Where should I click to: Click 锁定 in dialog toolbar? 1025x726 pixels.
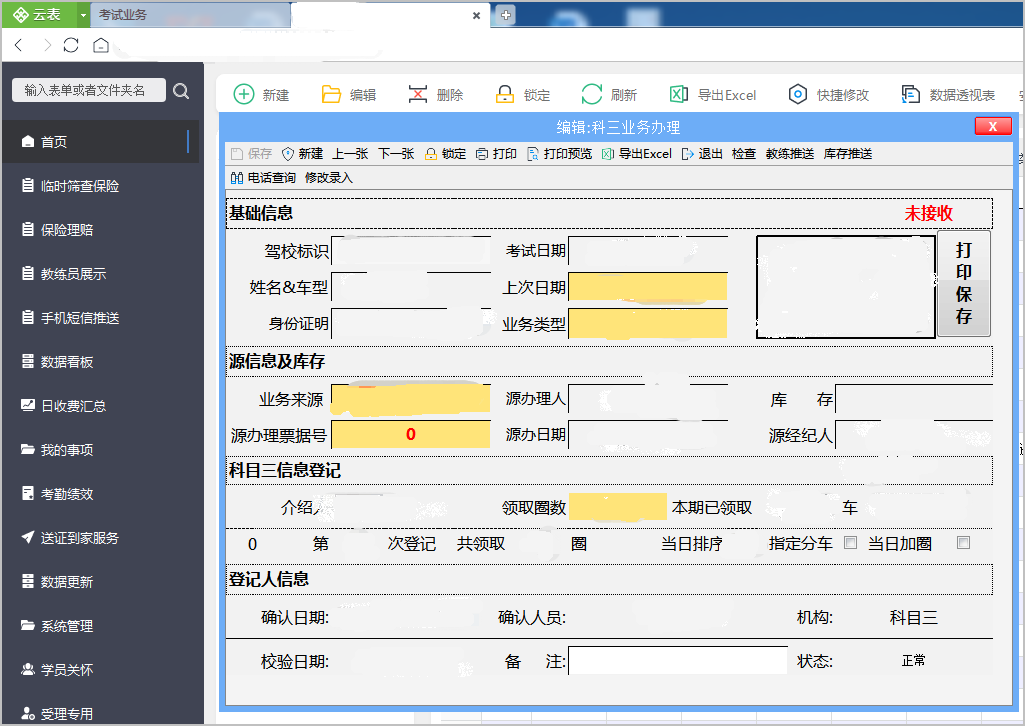coord(445,154)
